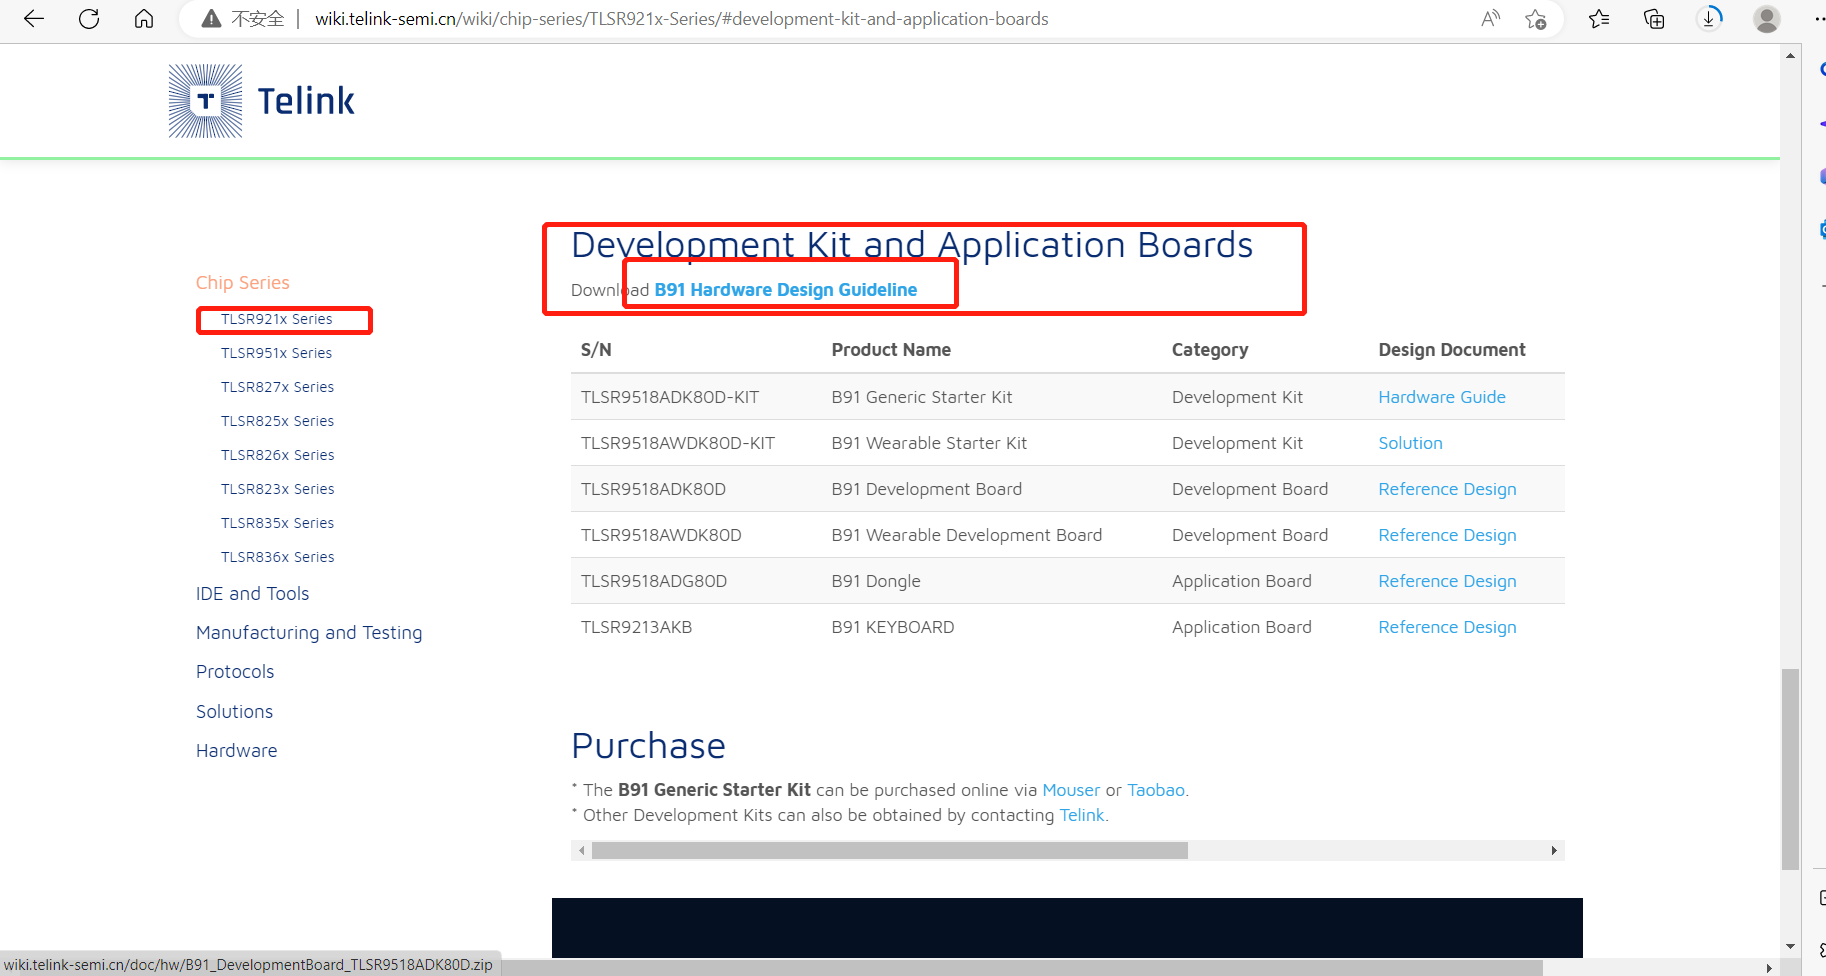
Task: Expand the Solutions section
Action: point(234,711)
